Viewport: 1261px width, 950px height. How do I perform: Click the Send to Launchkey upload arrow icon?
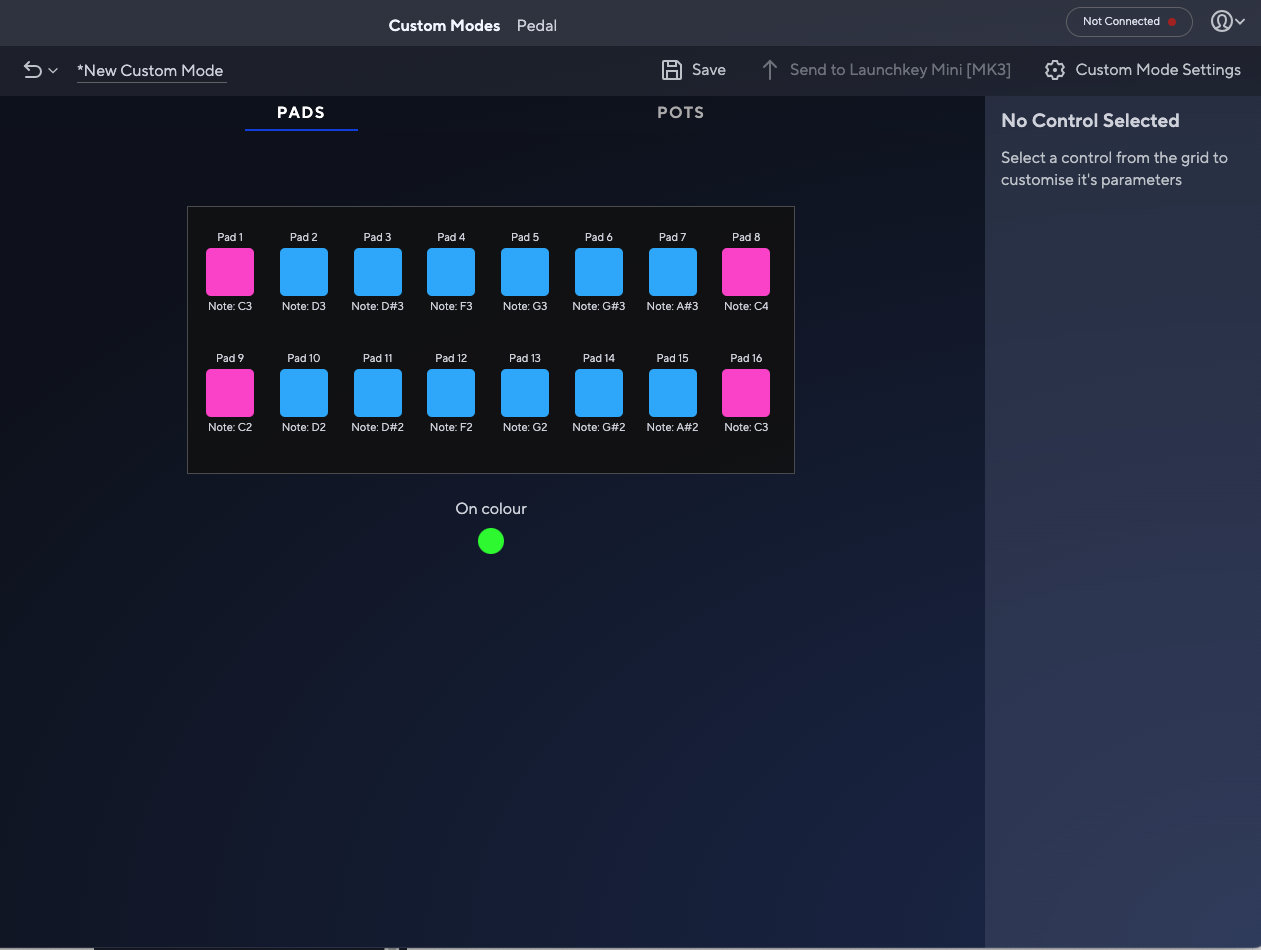point(769,70)
